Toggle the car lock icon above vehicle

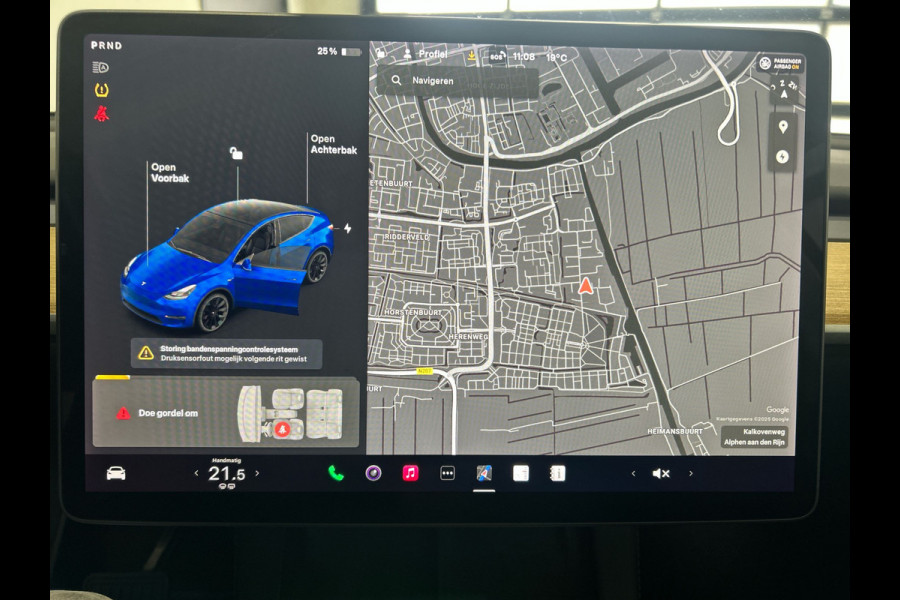click(x=236, y=153)
